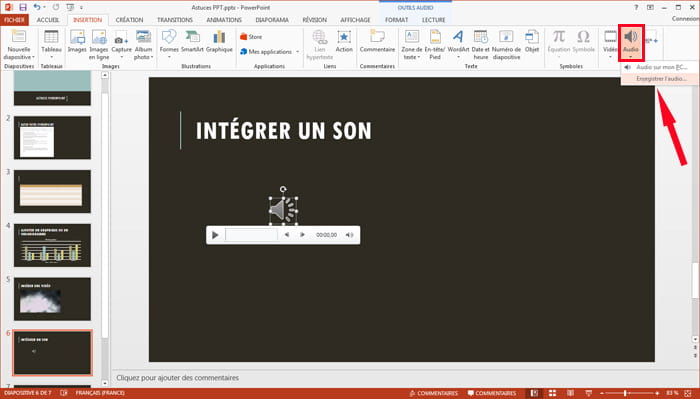Click the Lien hypertexte icon
This screenshot has width=700, height=399.
pos(320,45)
